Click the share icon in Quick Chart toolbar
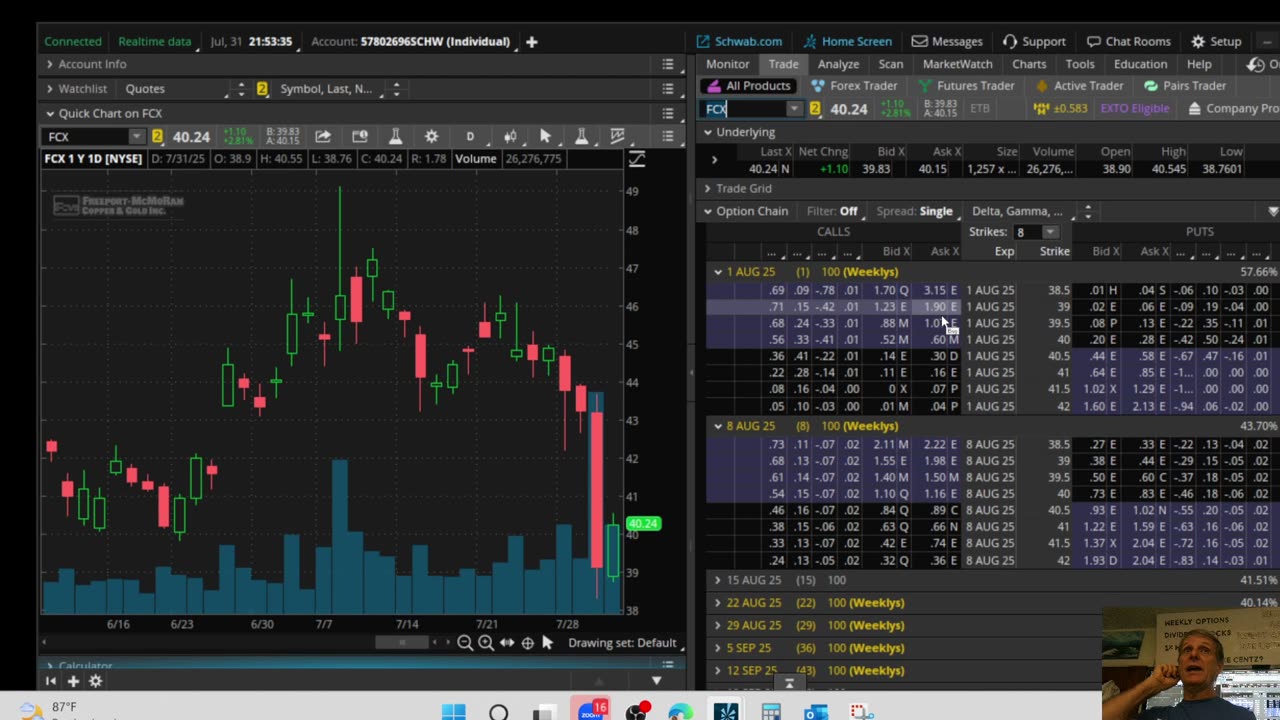Viewport: 1280px width, 720px height. click(323, 136)
